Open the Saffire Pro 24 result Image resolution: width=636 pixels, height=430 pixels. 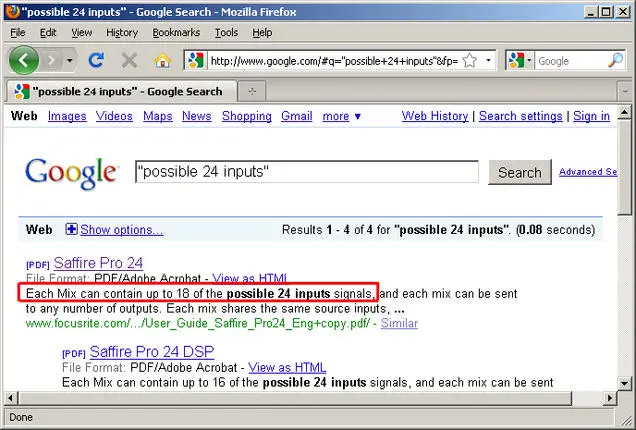coord(98,263)
